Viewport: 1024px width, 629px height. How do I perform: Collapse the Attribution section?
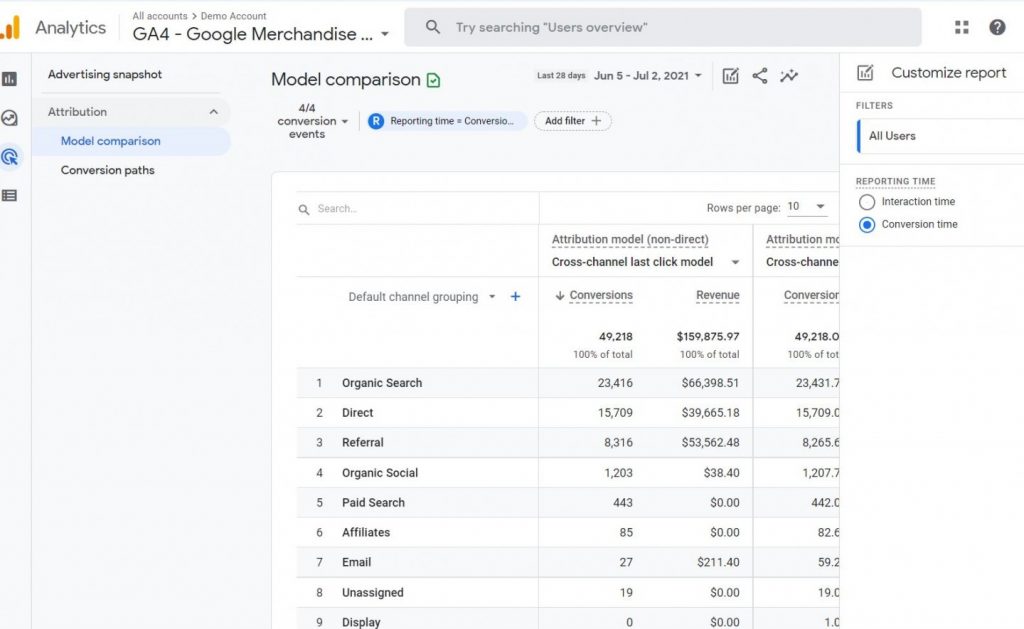coord(213,112)
